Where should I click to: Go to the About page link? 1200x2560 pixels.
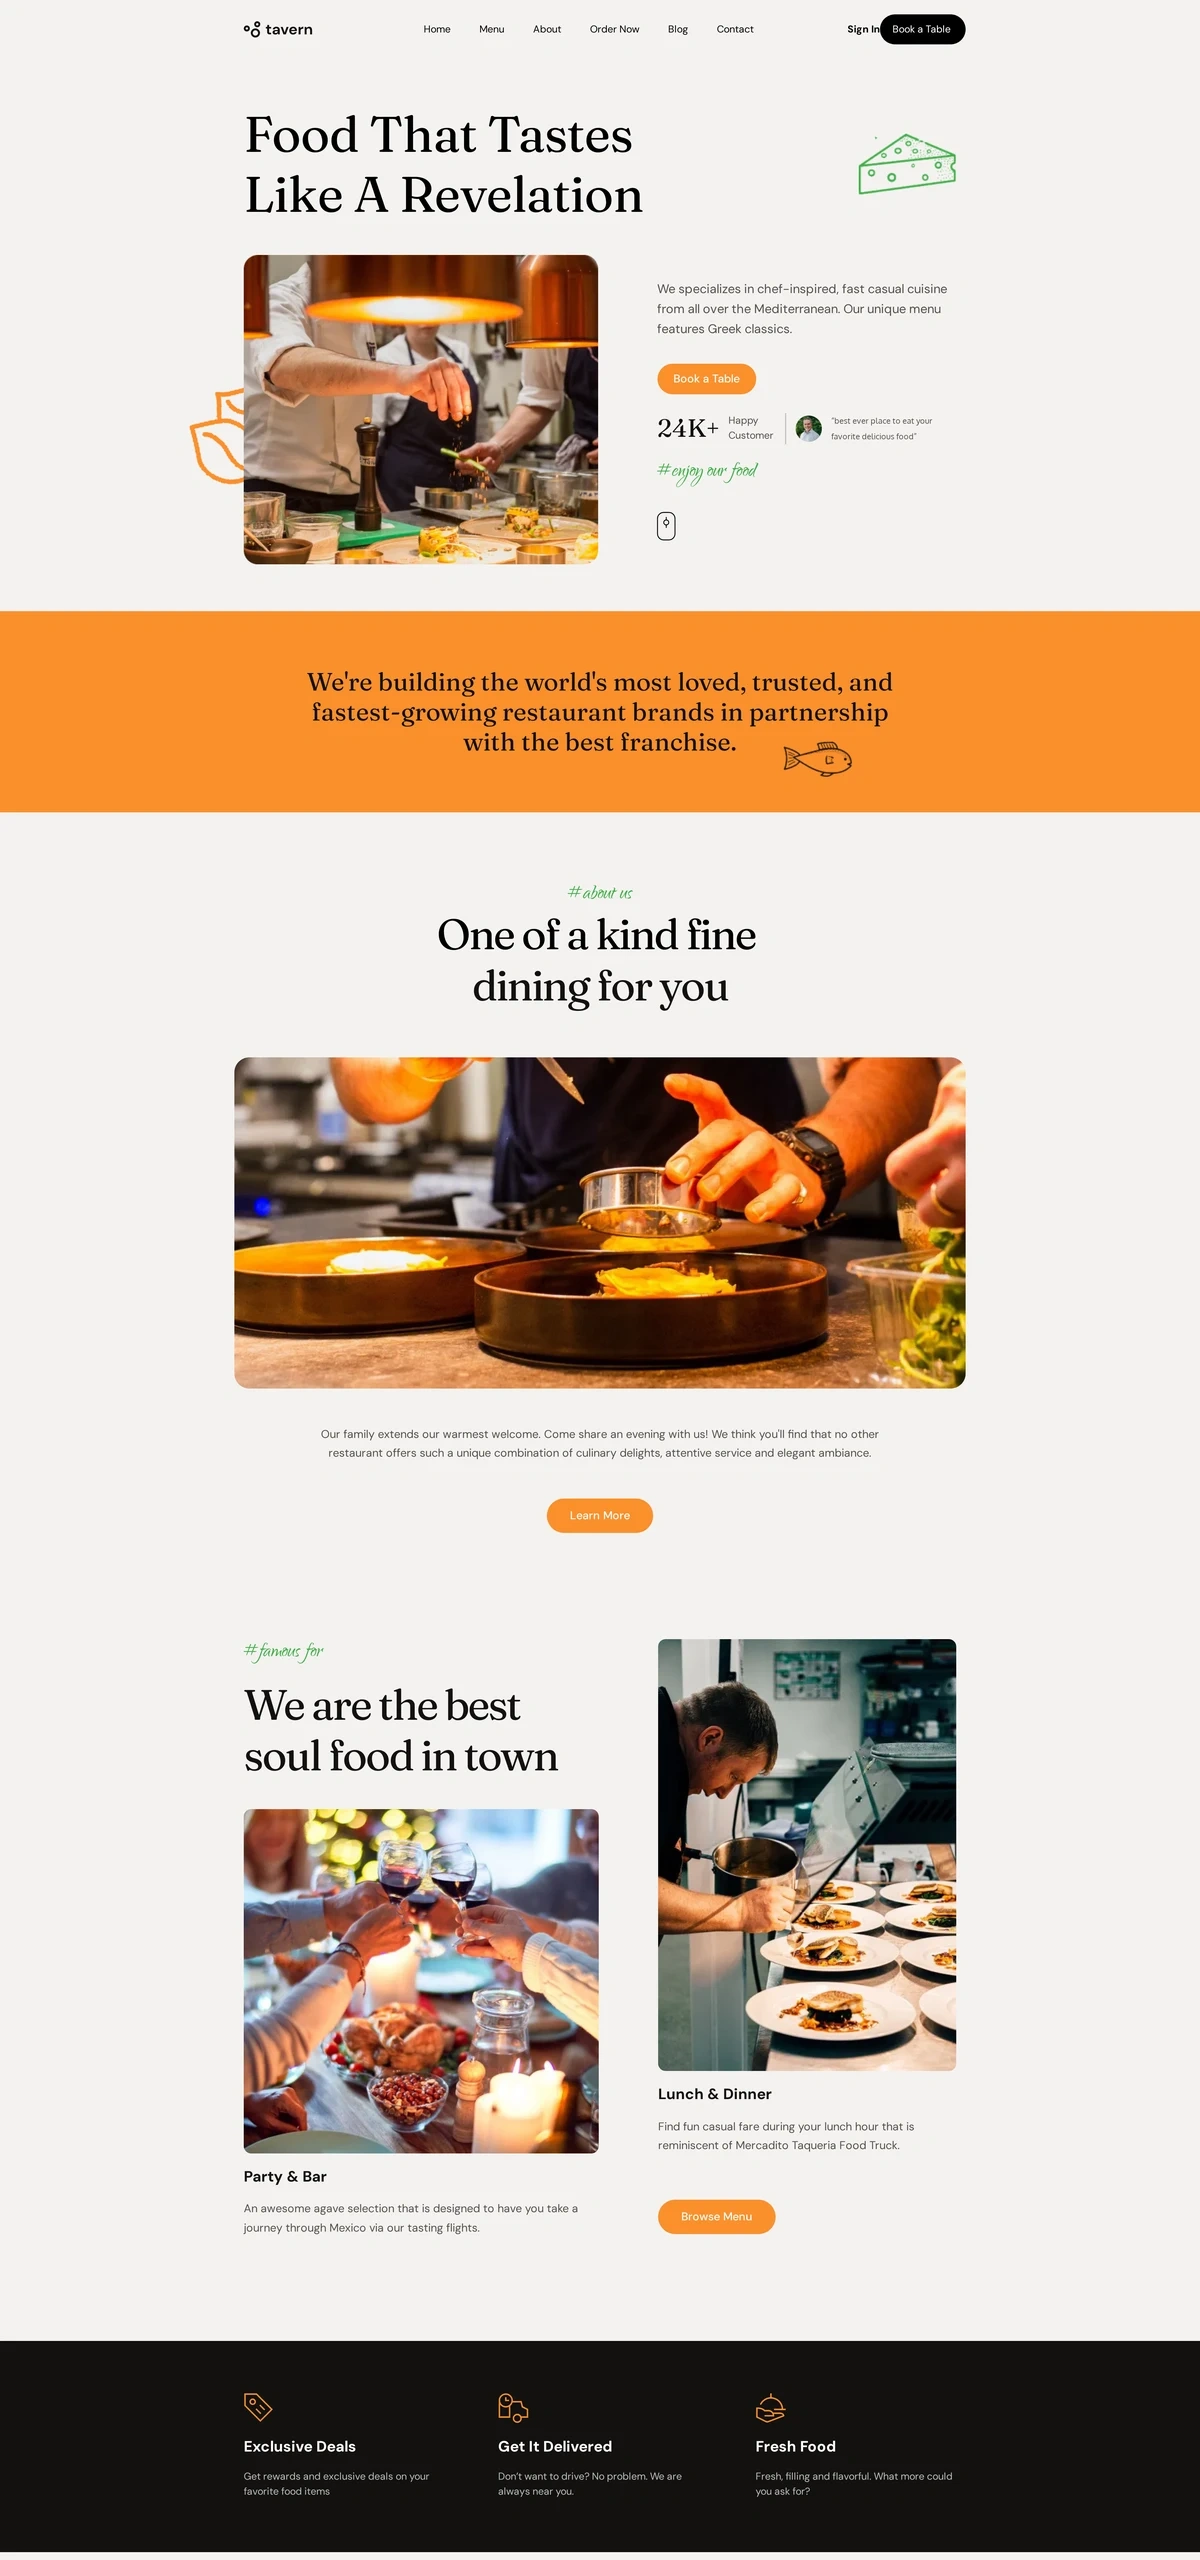point(547,29)
